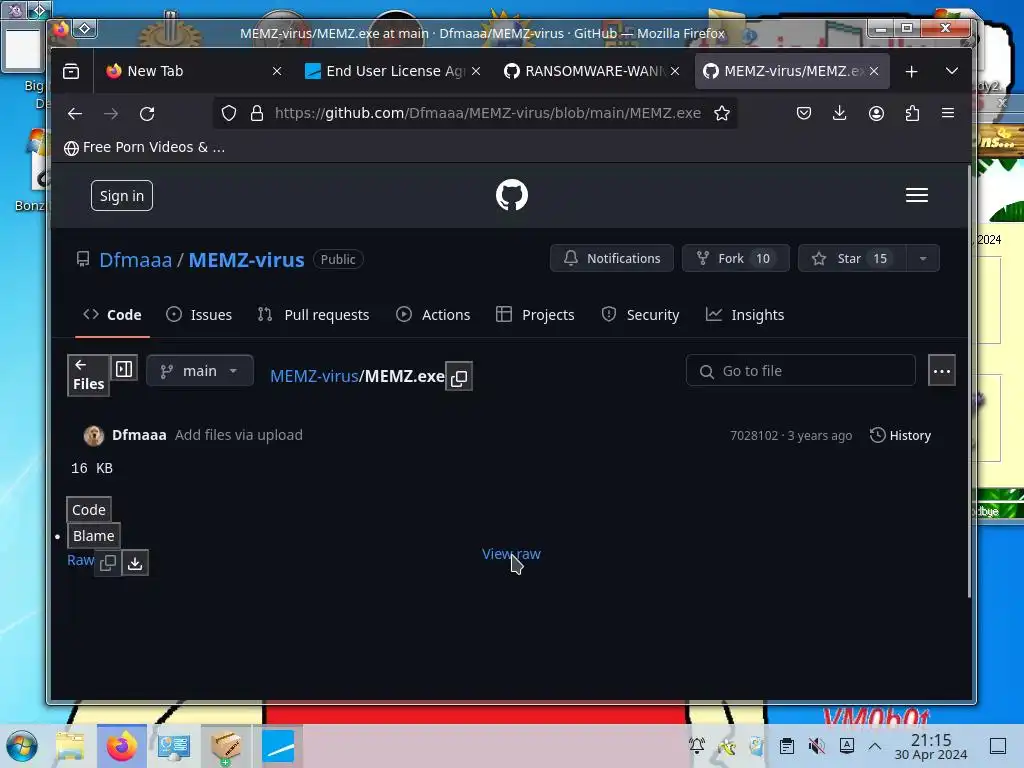Show site security padlock info
Viewport: 1024px width, 768px height.
click(257, 113)
